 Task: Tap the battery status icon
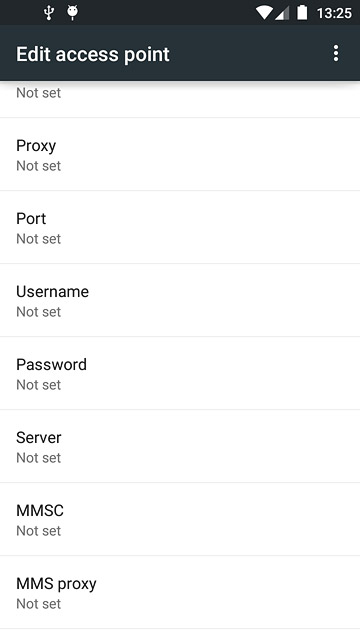click(x=302, y=13)
